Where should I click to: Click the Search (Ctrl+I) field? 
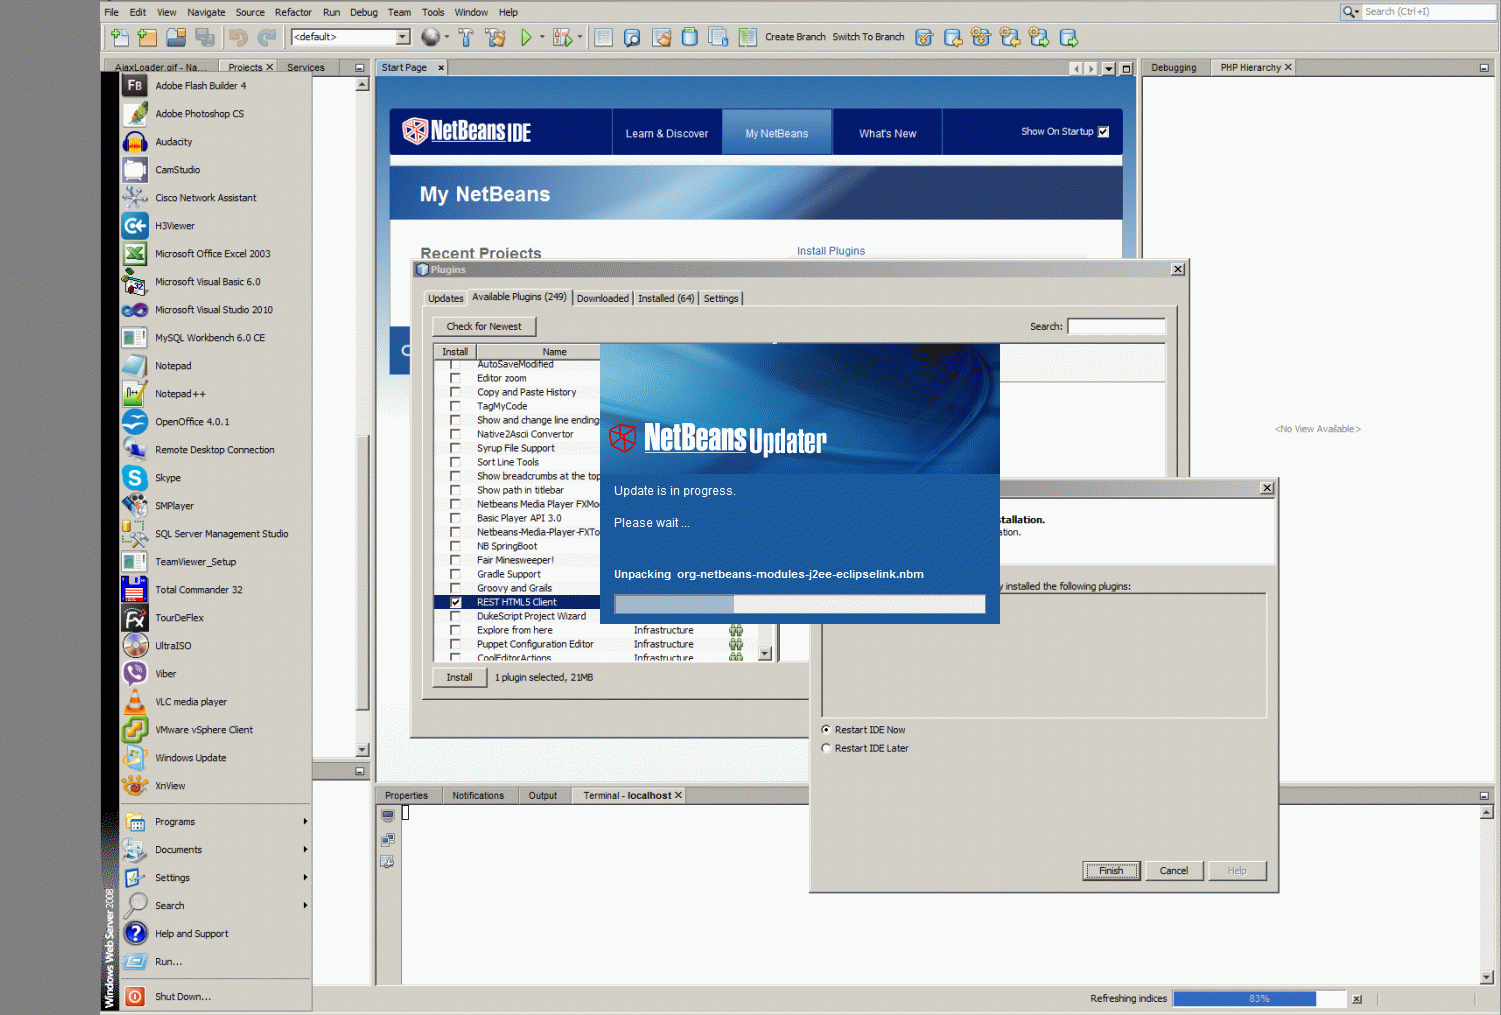[x=1428, y=12]
